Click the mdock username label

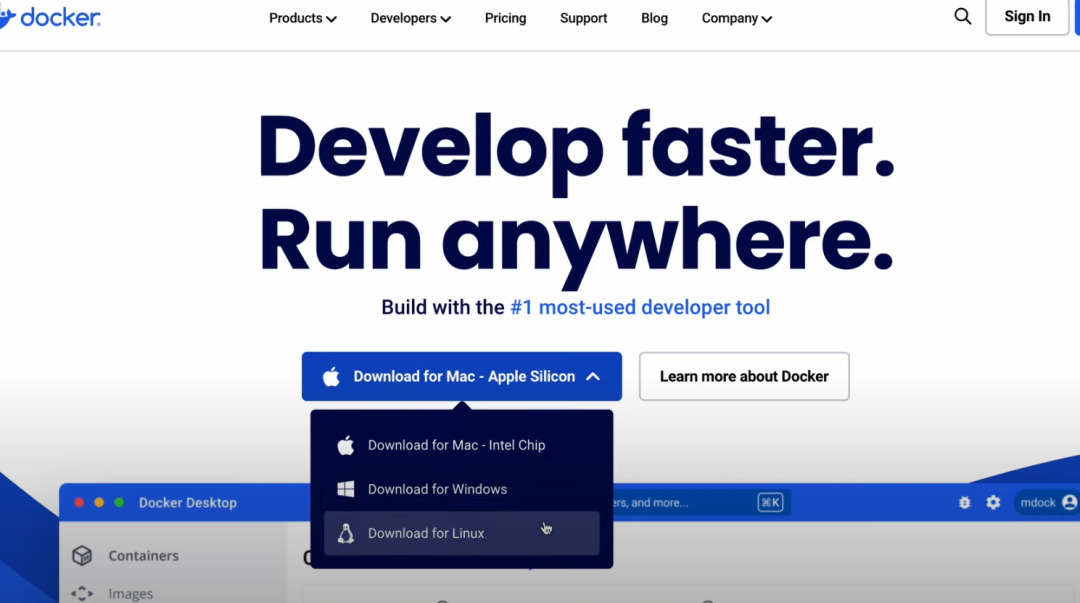tap(1038, 502)
